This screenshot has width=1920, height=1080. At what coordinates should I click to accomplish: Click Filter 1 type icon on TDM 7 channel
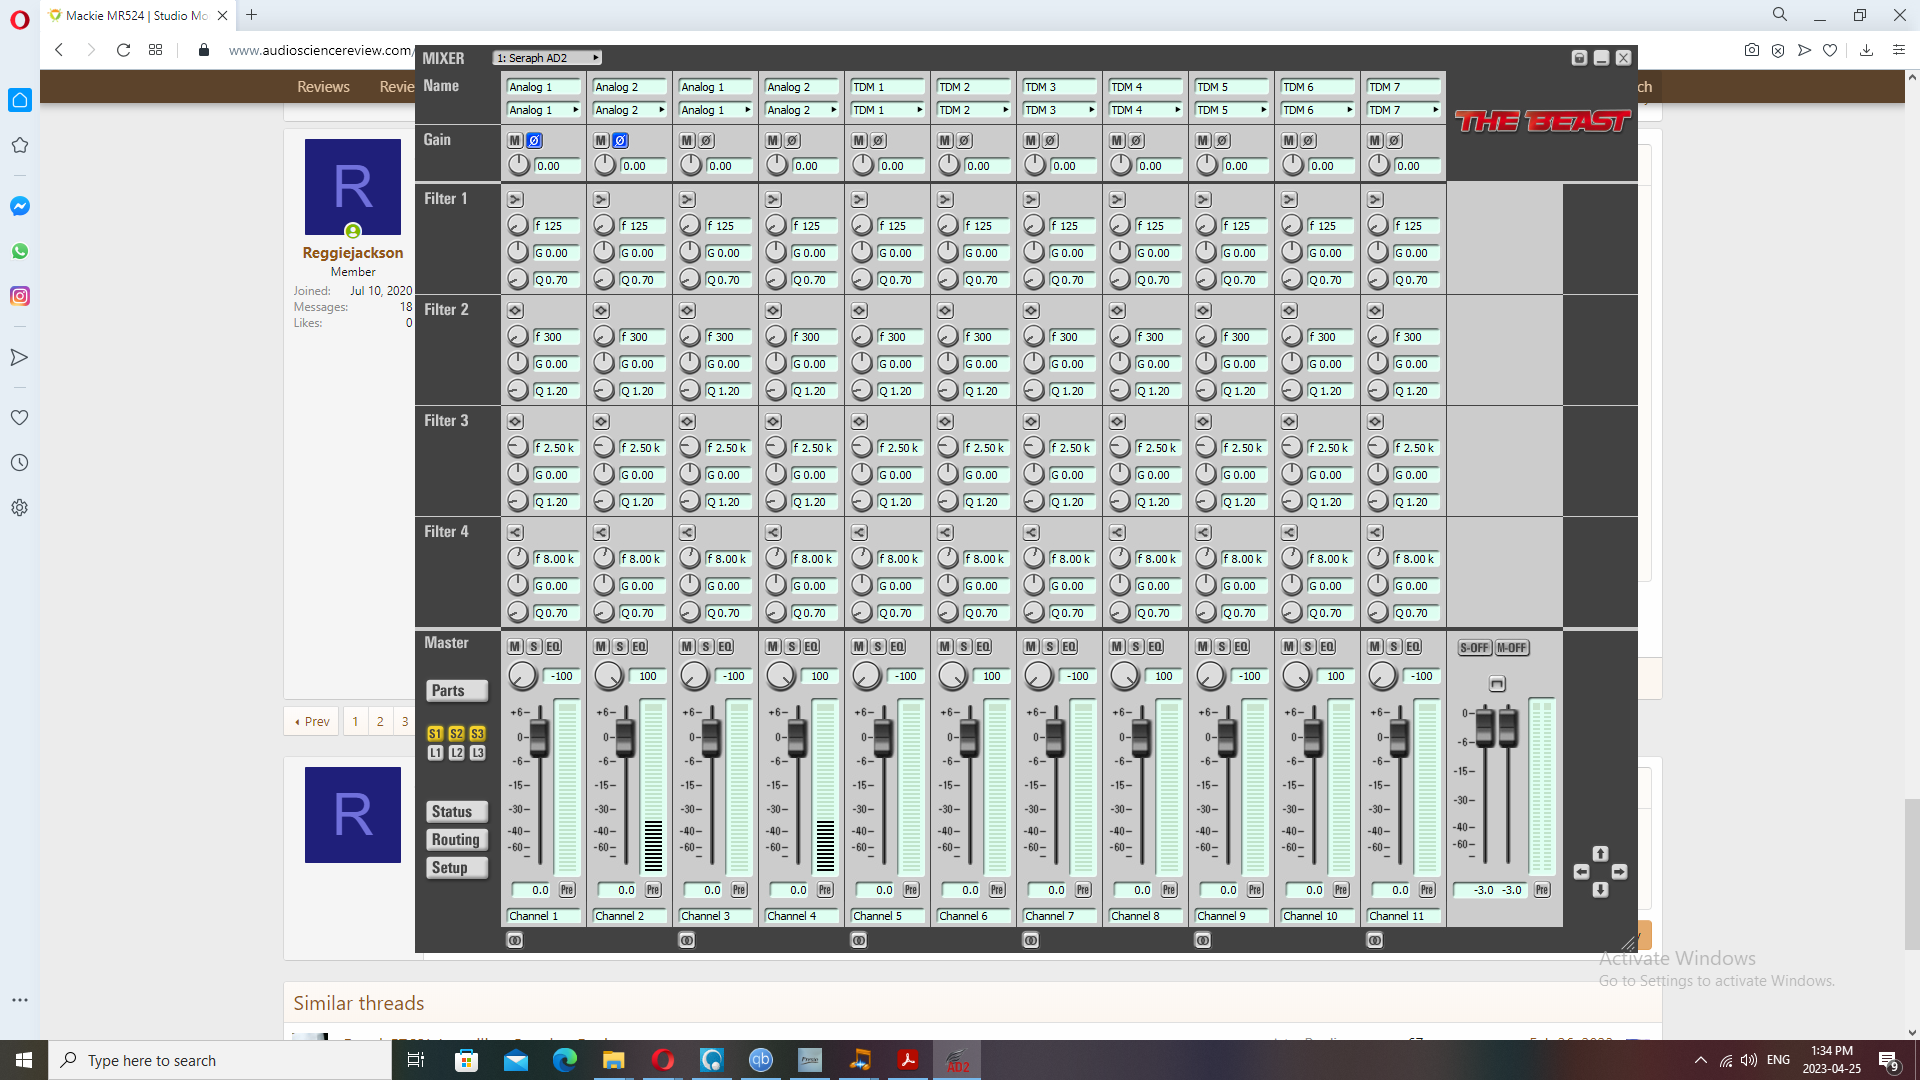coord(1375,200)
